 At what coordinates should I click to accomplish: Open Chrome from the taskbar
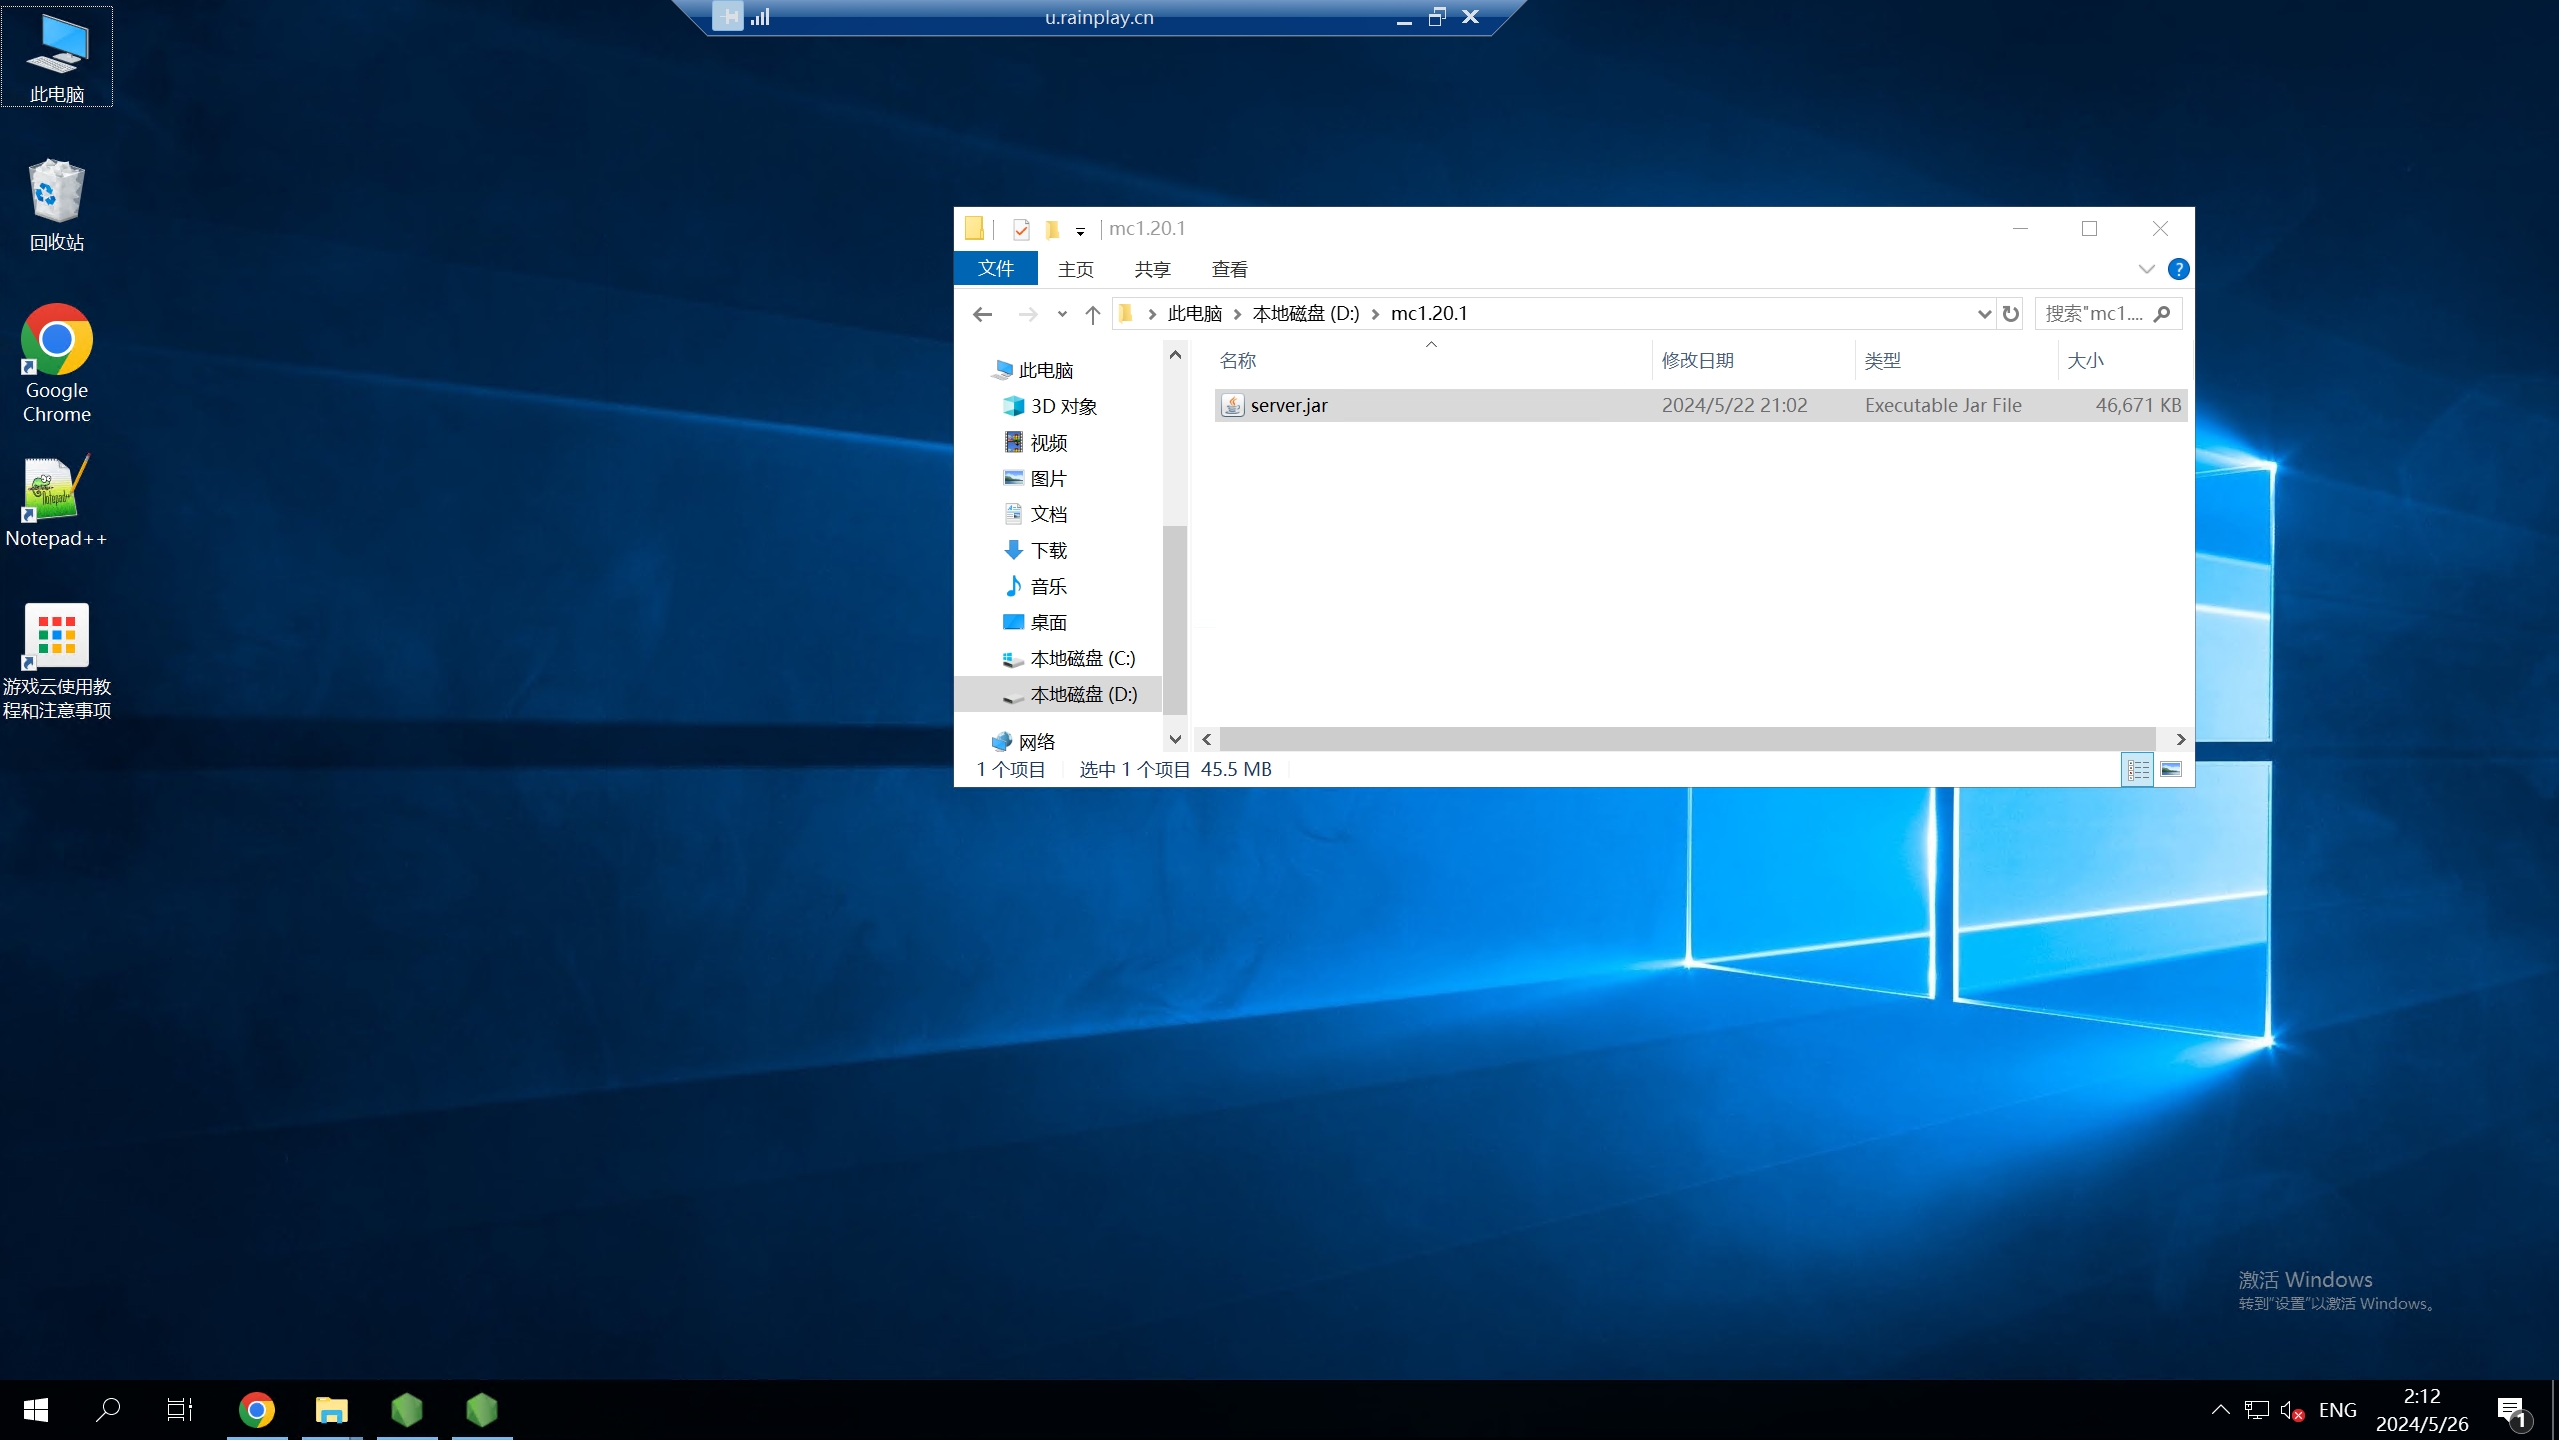point(257,1410)
